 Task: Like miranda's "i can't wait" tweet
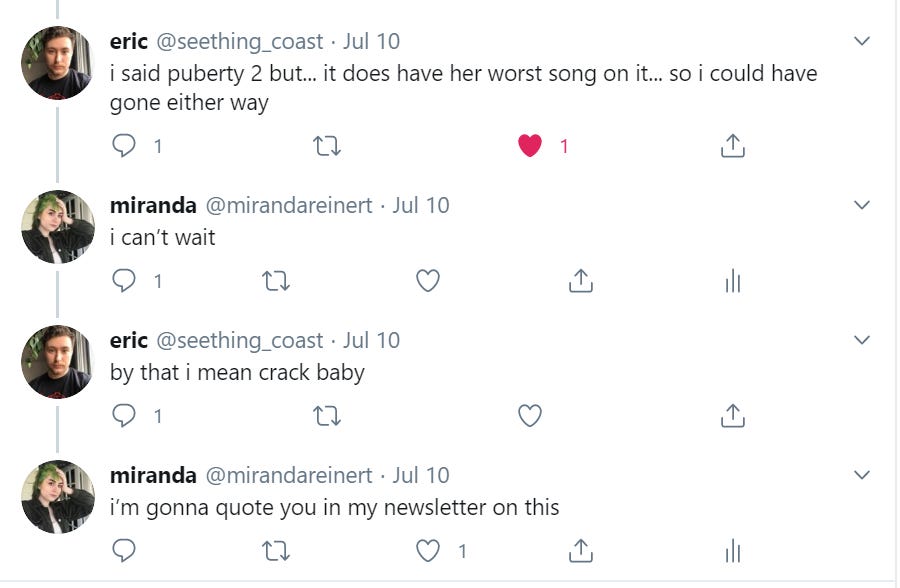pos(428,282)
